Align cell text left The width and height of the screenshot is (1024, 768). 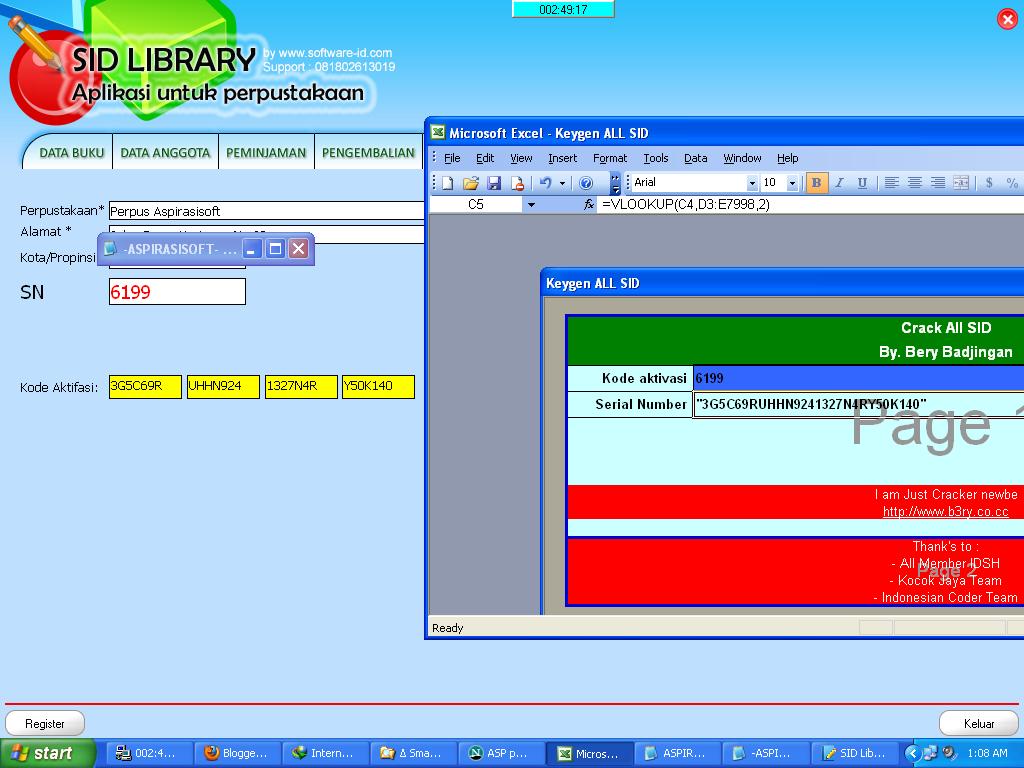[x=891, y=183]
